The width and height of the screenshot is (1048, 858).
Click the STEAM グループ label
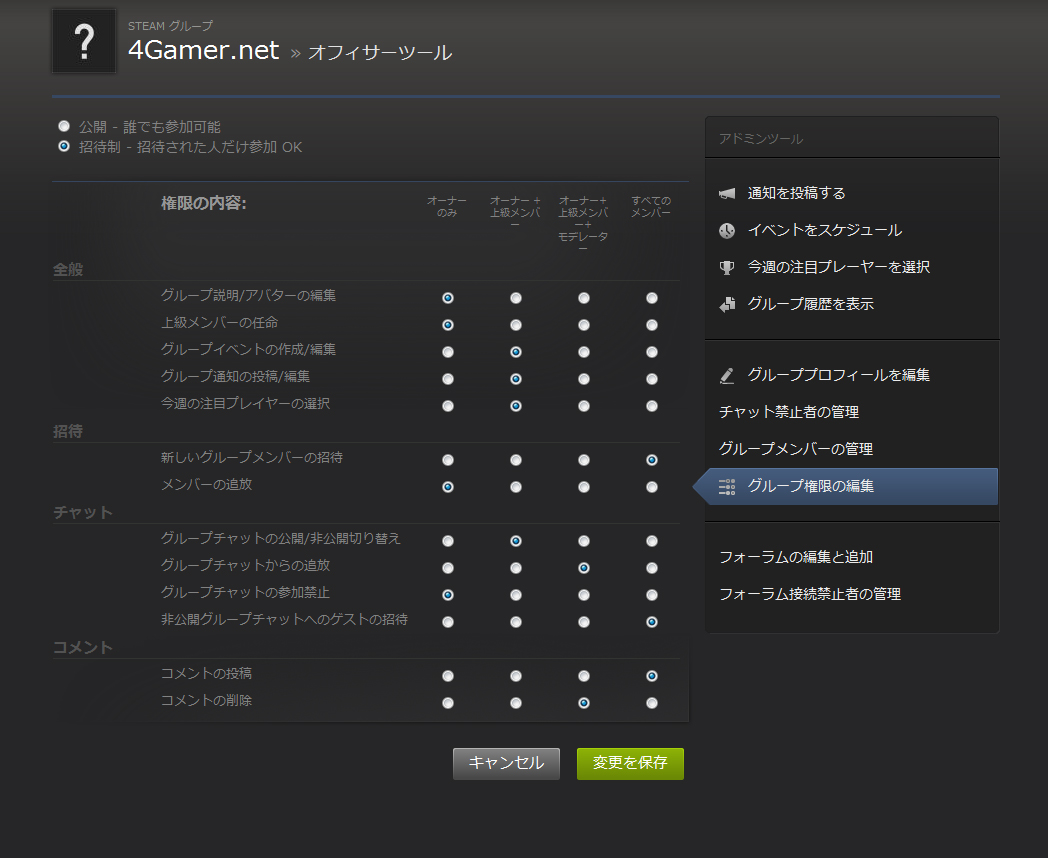[170, 26]
